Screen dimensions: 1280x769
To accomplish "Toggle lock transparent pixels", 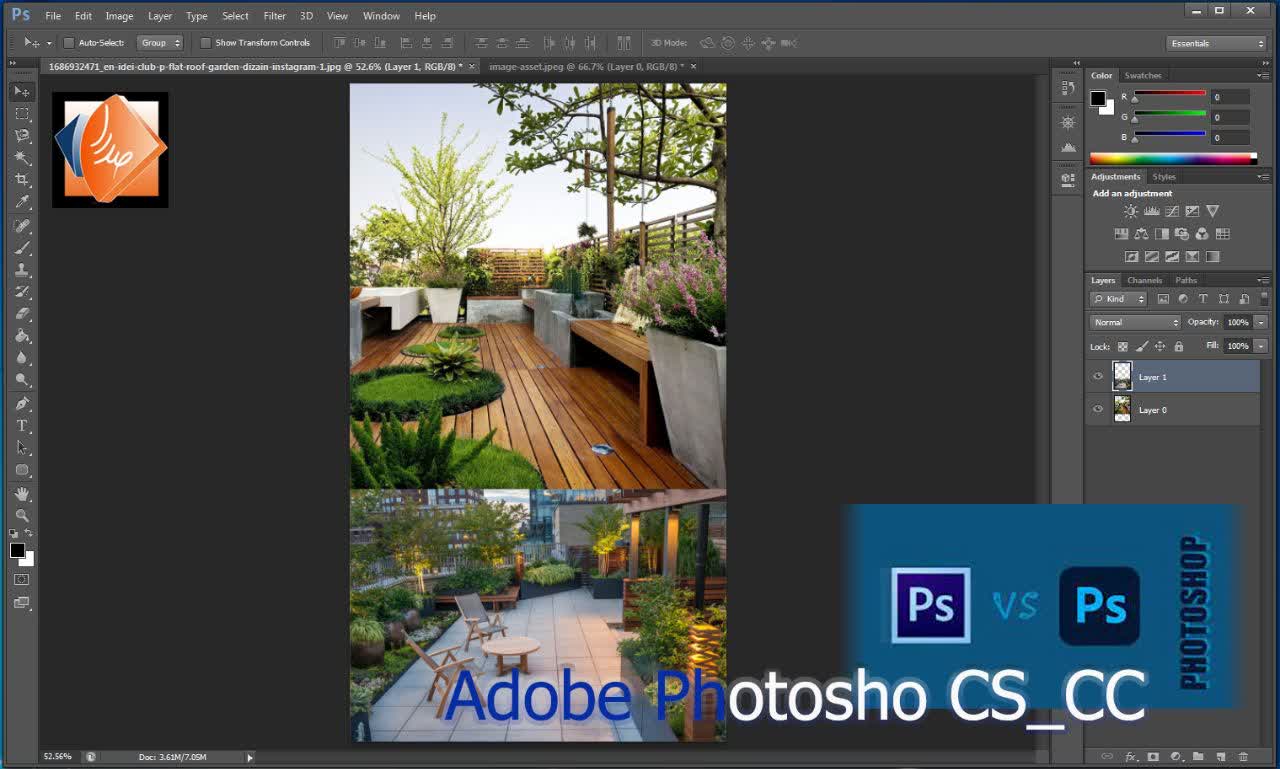I will coord(1123,347).
